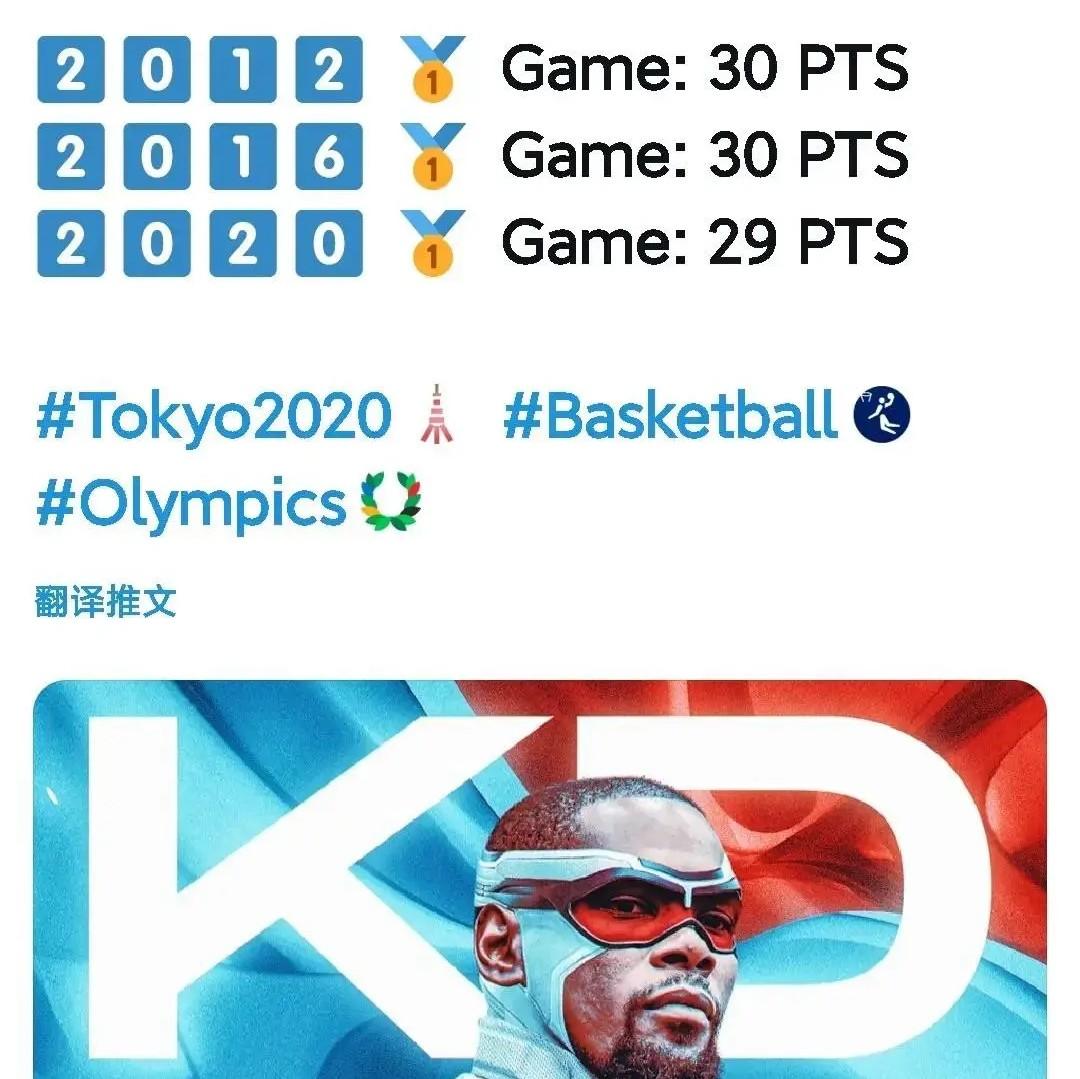Tap the 翻译推文 translate tweet link
The height and width of the screenshot is (1079, 1080).
coord(105,602)
